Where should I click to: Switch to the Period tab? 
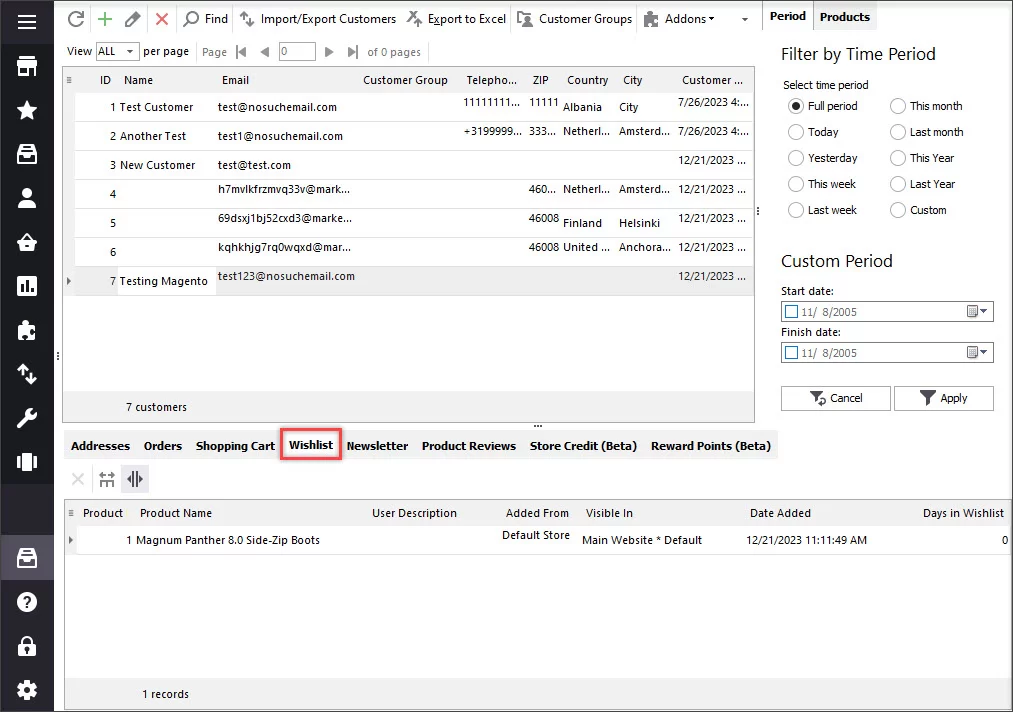[788, 16]
